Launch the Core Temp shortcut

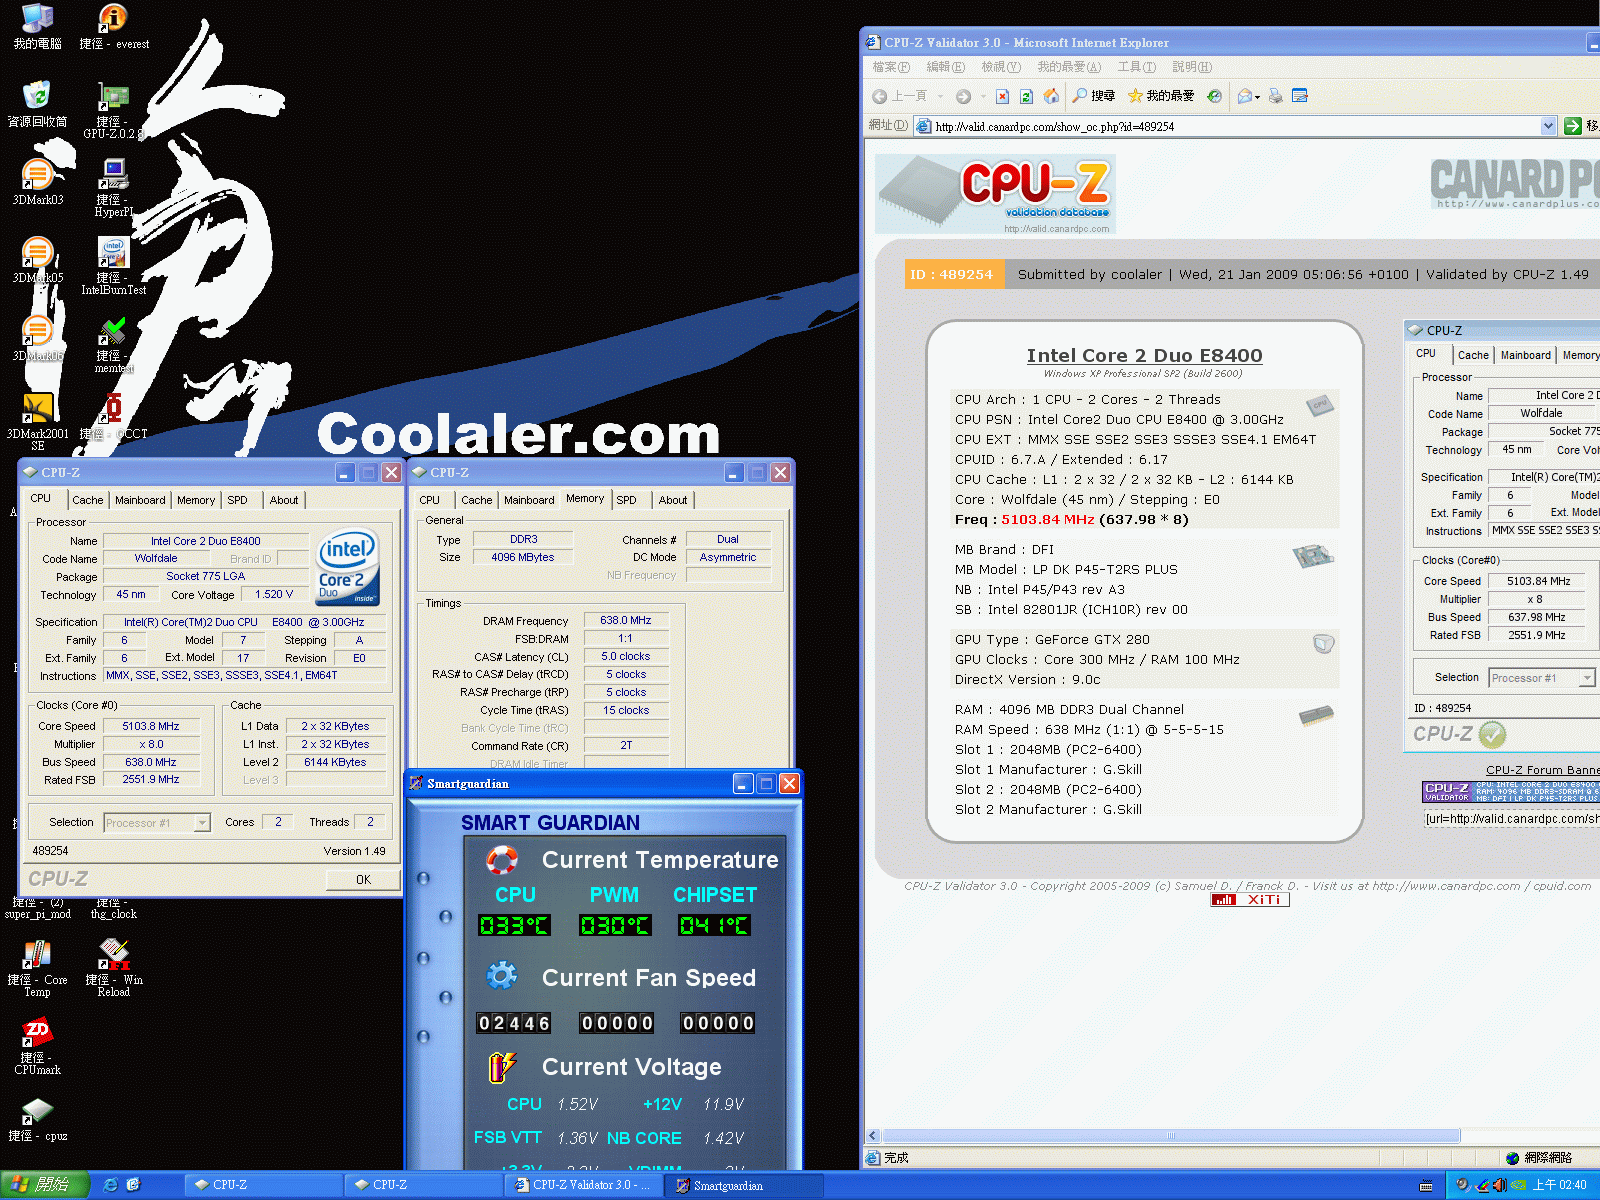click(x=37, y=968)
